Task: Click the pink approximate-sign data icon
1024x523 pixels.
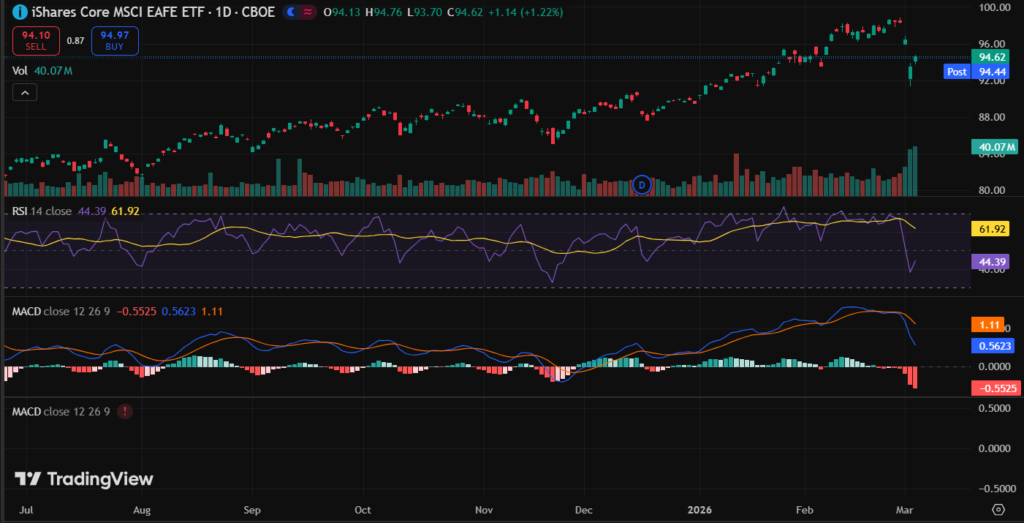Action: [x=309, y=12]
